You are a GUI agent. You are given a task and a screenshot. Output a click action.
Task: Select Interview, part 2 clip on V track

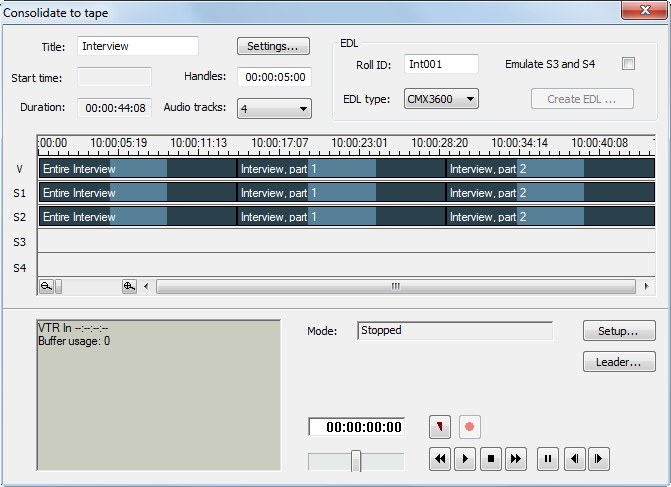coord(550,169)
